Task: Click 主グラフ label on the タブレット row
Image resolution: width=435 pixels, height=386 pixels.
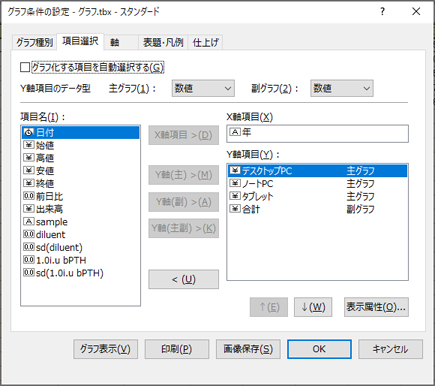Action: pos(361,197)
